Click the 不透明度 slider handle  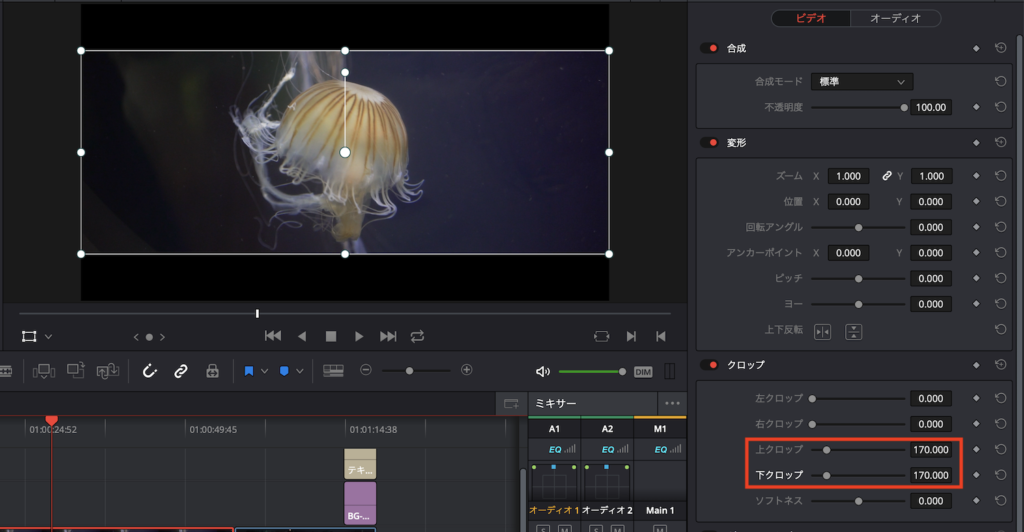click(x=904, y=107)
